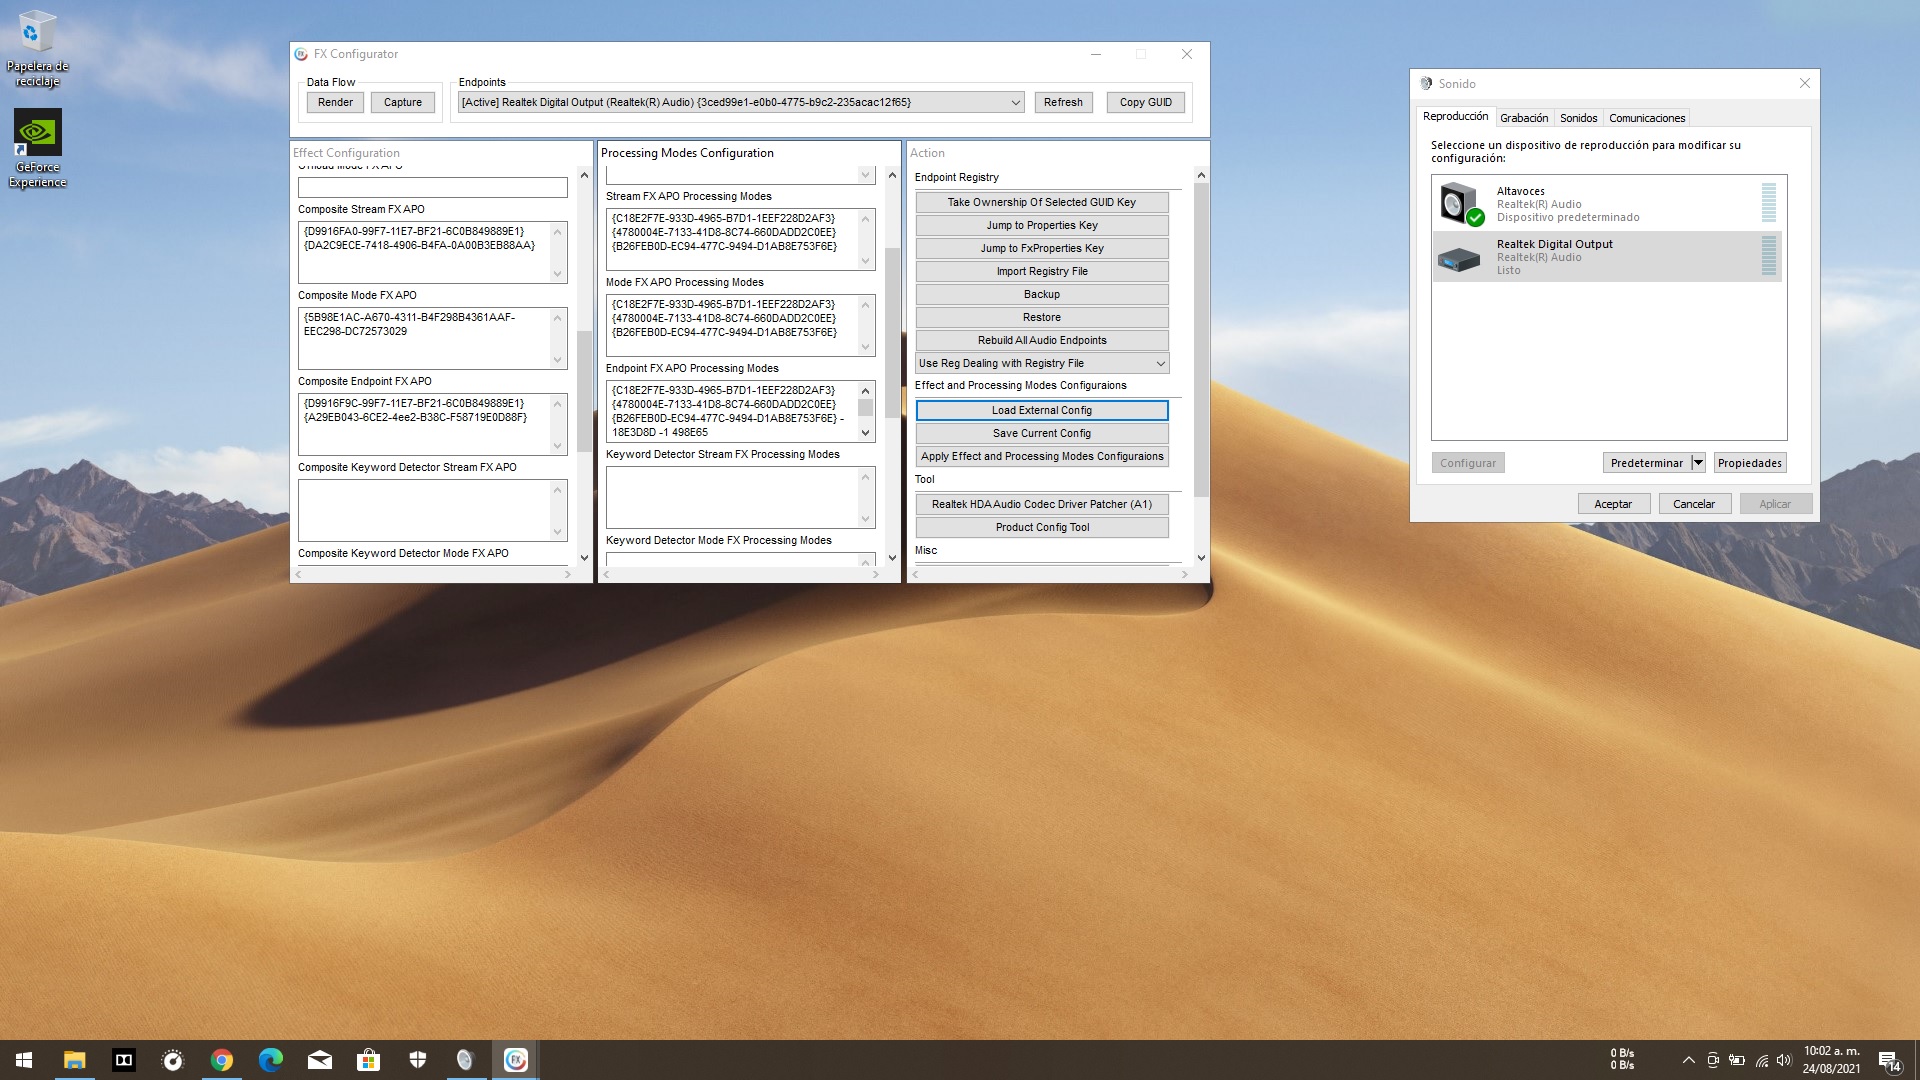Viewport: 1920px width, 1080px height.
Task: Click Load External Config
Action: coord(1042,410)
